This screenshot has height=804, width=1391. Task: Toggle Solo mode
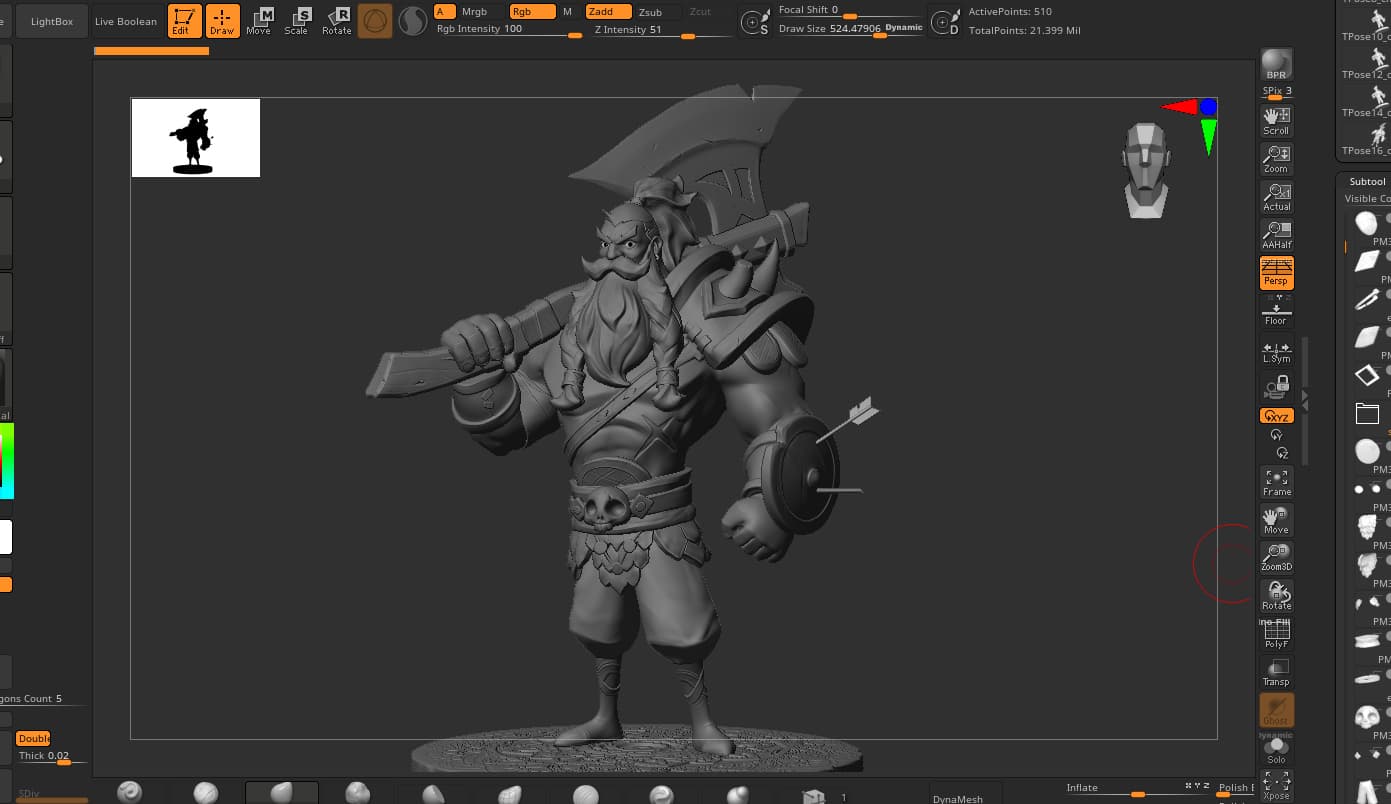[1277, 750]
